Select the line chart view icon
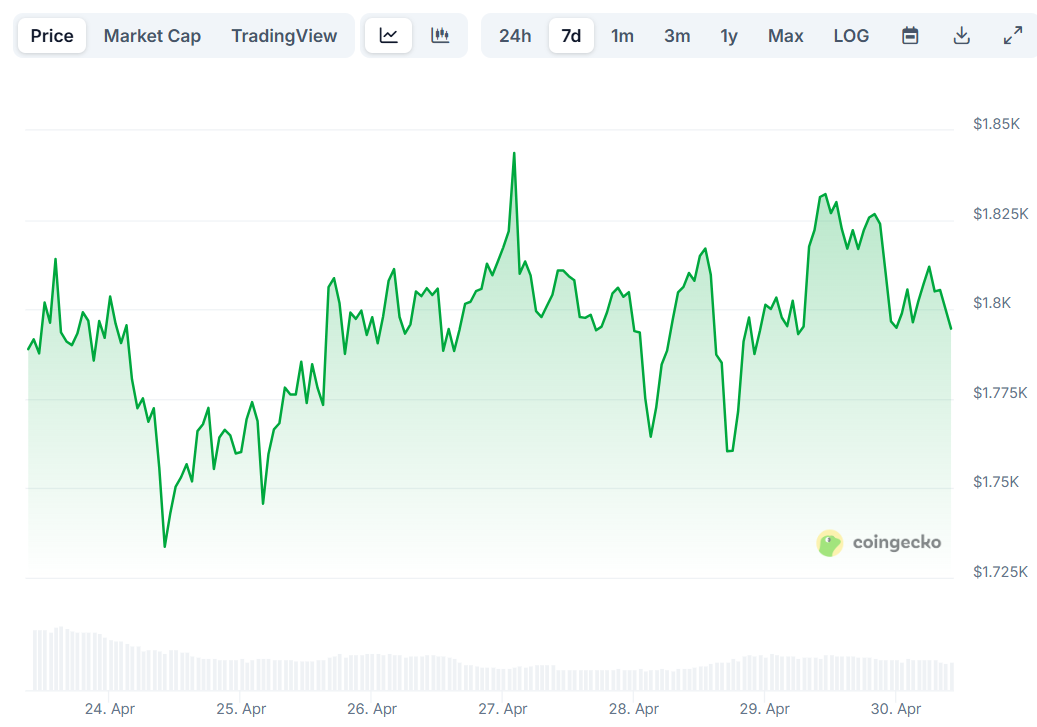This screenshot has height=727, width=1037. click(x=388, y=35)
